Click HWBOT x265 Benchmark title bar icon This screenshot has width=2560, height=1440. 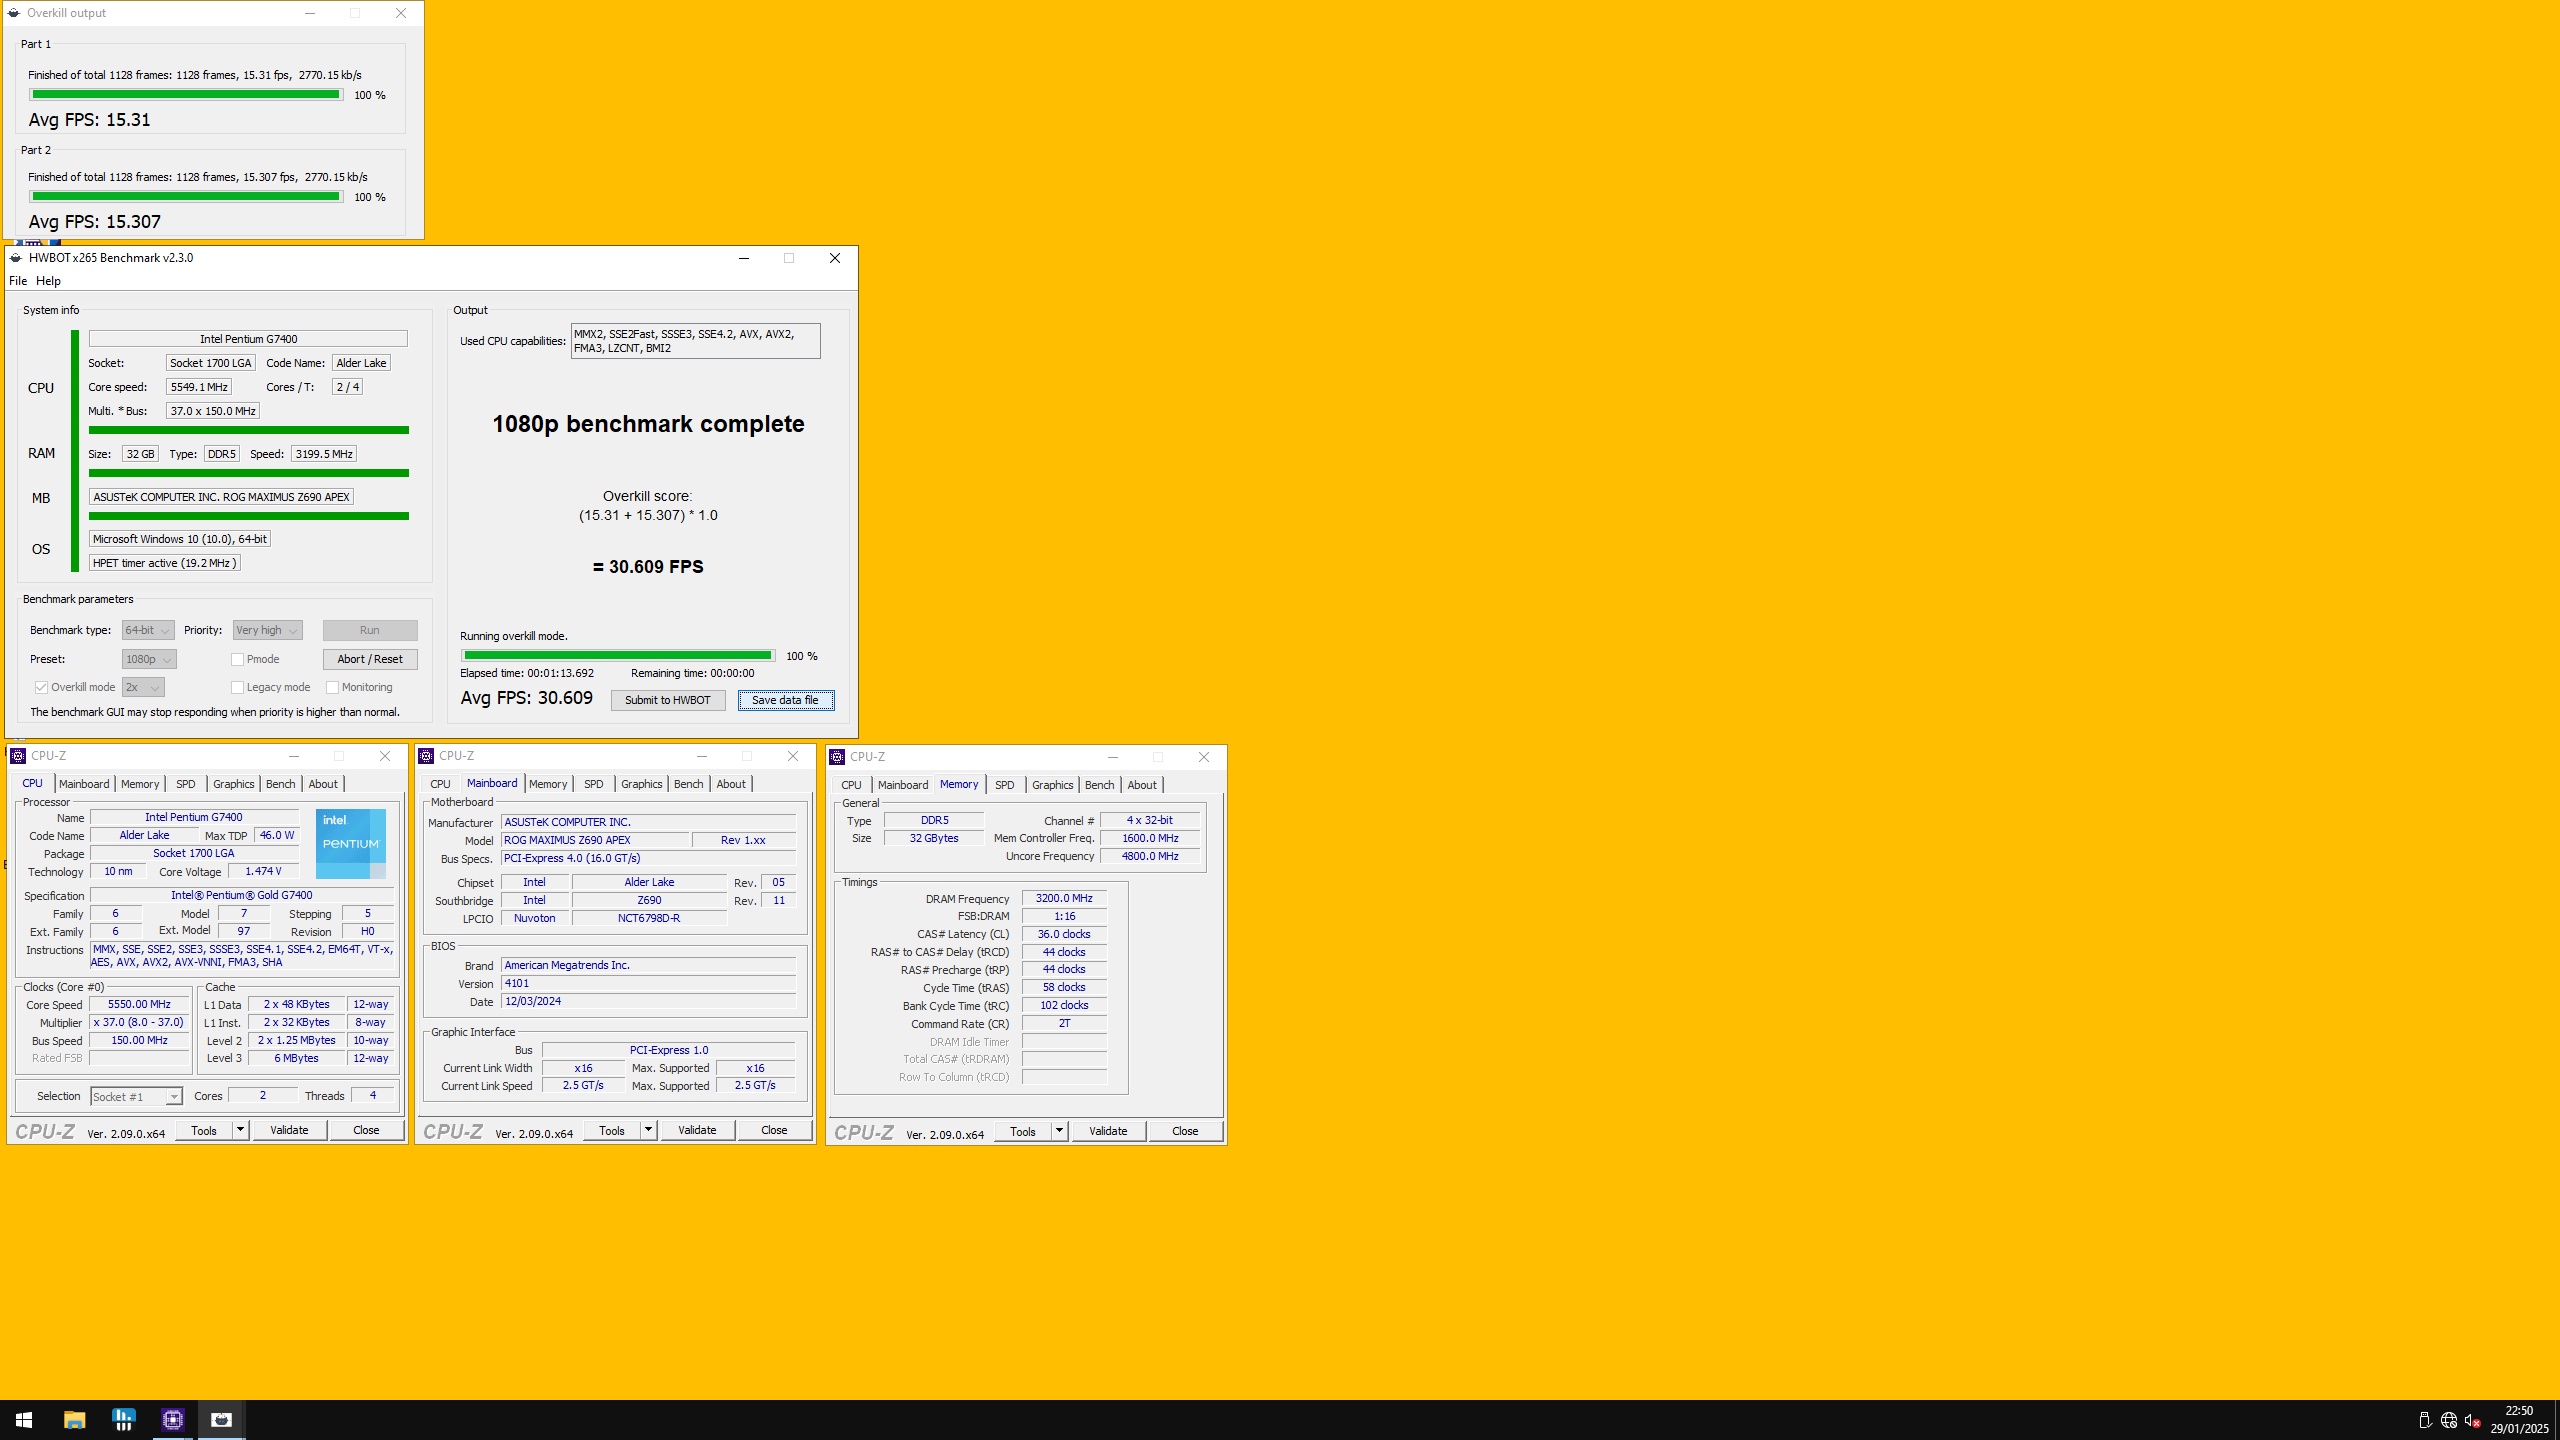pos(16,258)
